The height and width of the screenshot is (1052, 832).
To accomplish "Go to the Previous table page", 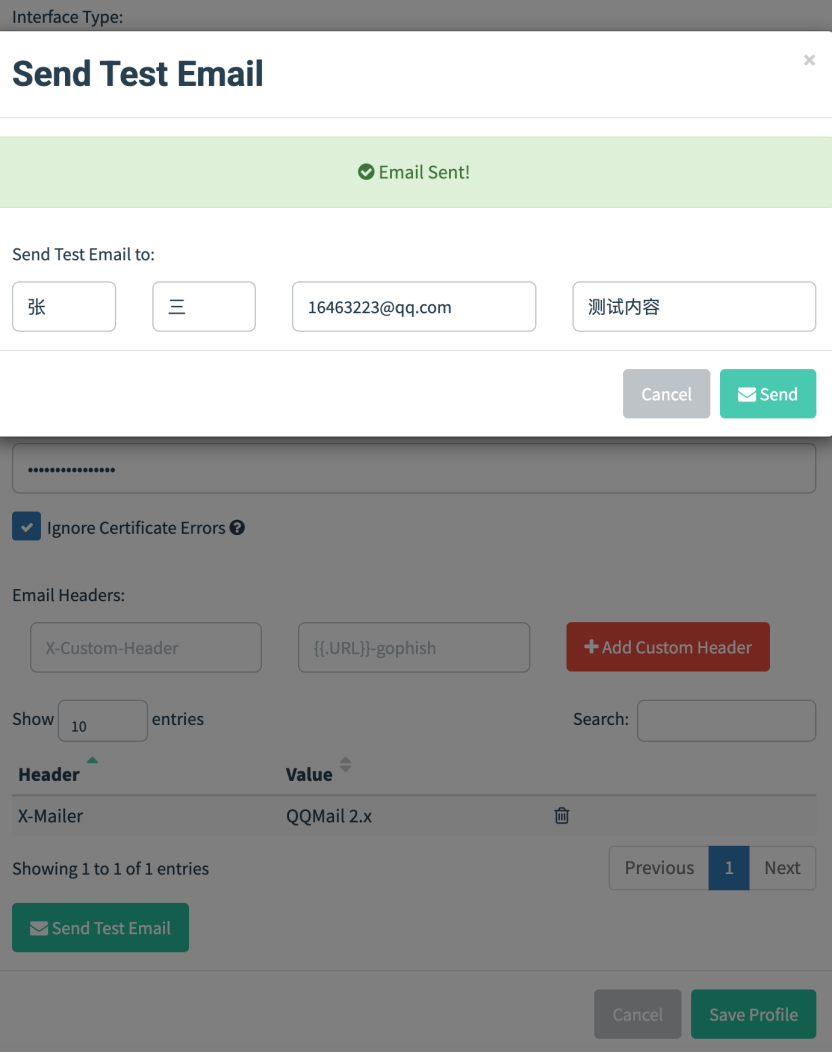I will (x=659, y=867).
